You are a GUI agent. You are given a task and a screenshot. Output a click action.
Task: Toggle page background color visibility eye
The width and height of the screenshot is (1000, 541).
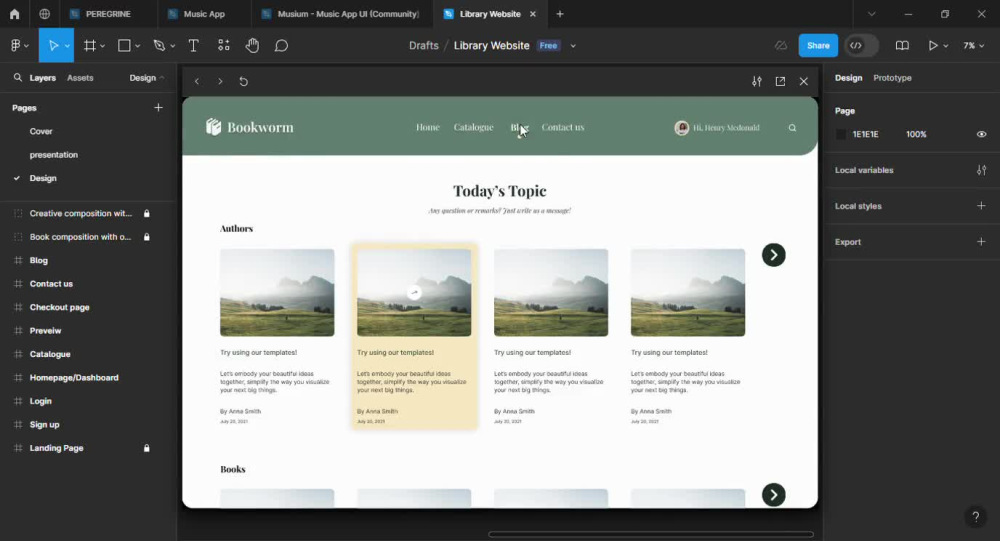981,134
